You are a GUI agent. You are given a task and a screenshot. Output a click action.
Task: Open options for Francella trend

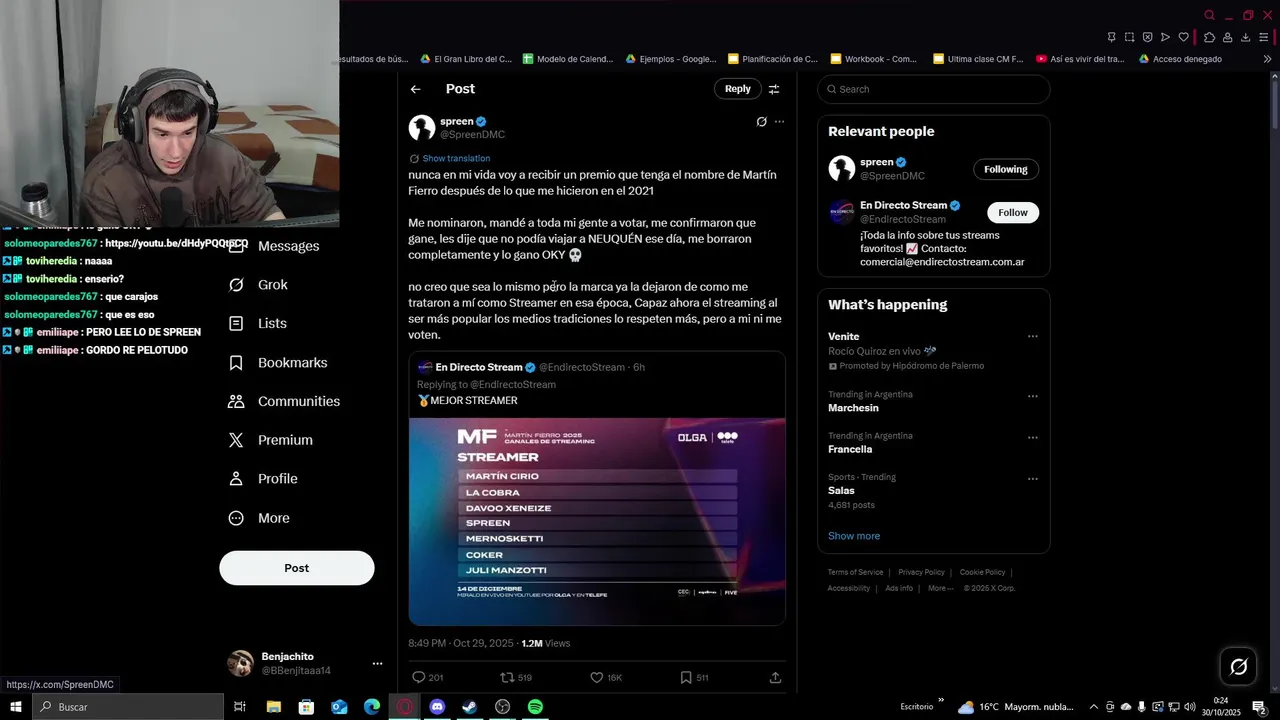1032,437
